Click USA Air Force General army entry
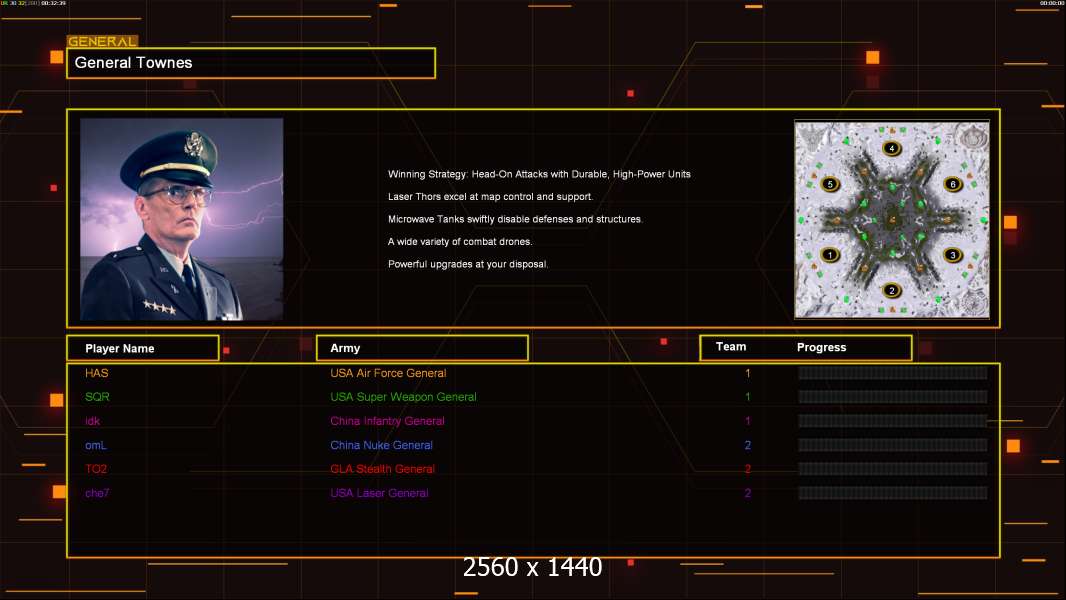Image resolution: width=1066 pixels, height=600 pixels. coord(388,373)
